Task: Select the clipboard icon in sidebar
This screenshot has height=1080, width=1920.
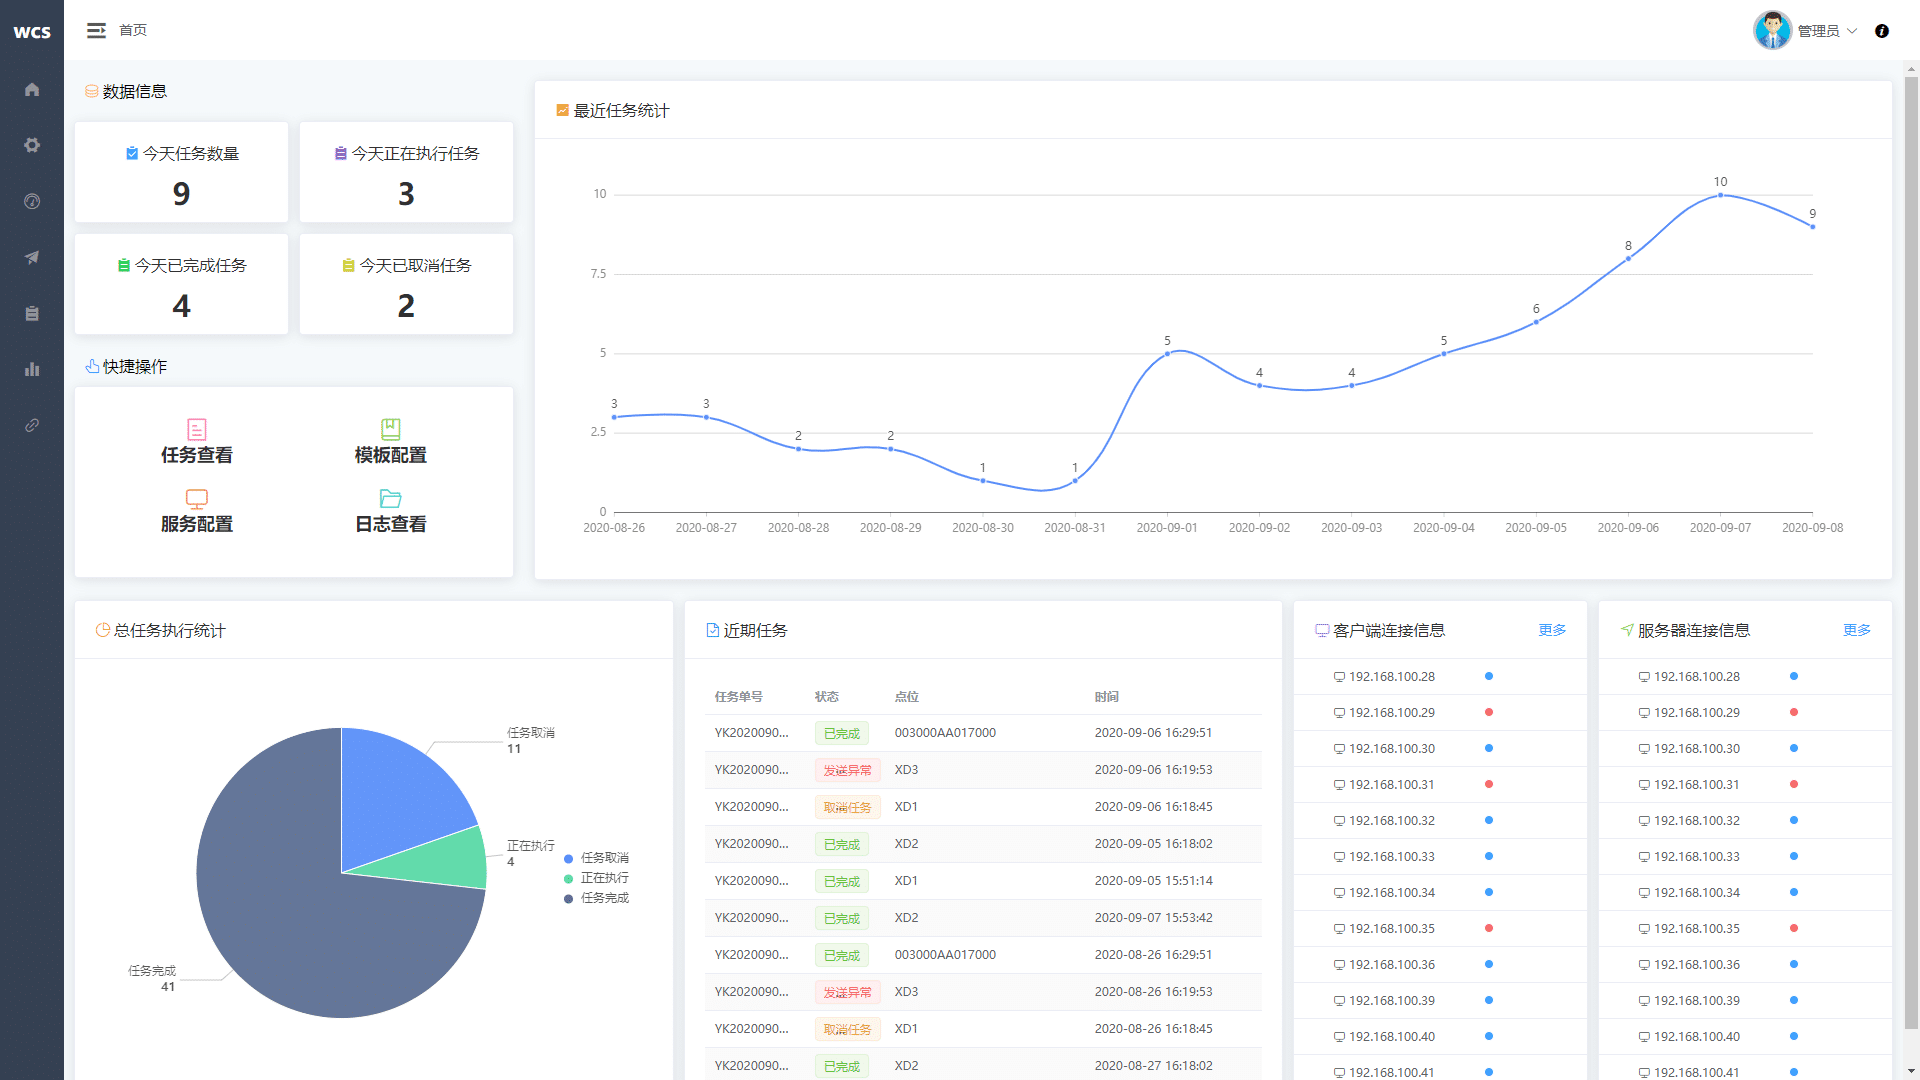Action: tap(32, 314)
